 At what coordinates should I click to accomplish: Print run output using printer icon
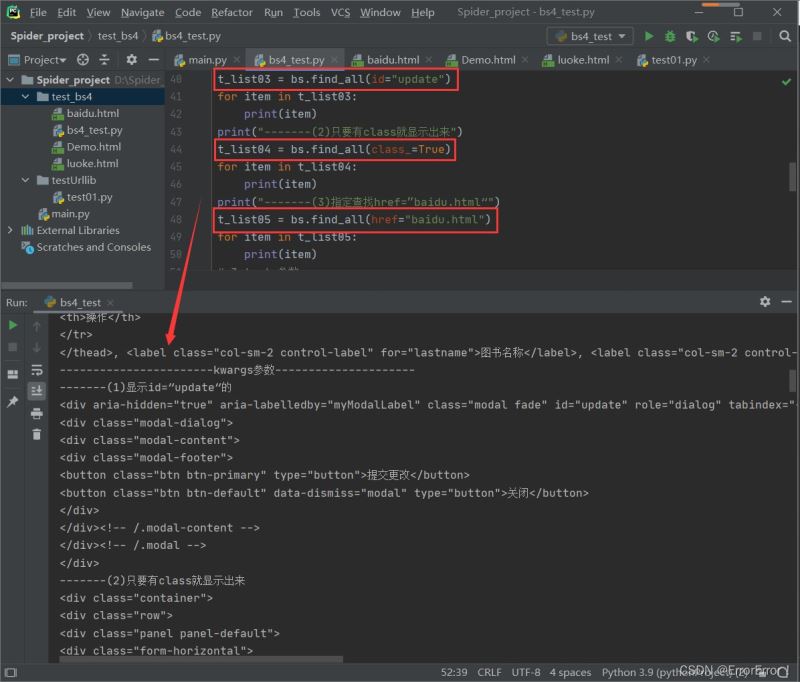click(37, 413)
